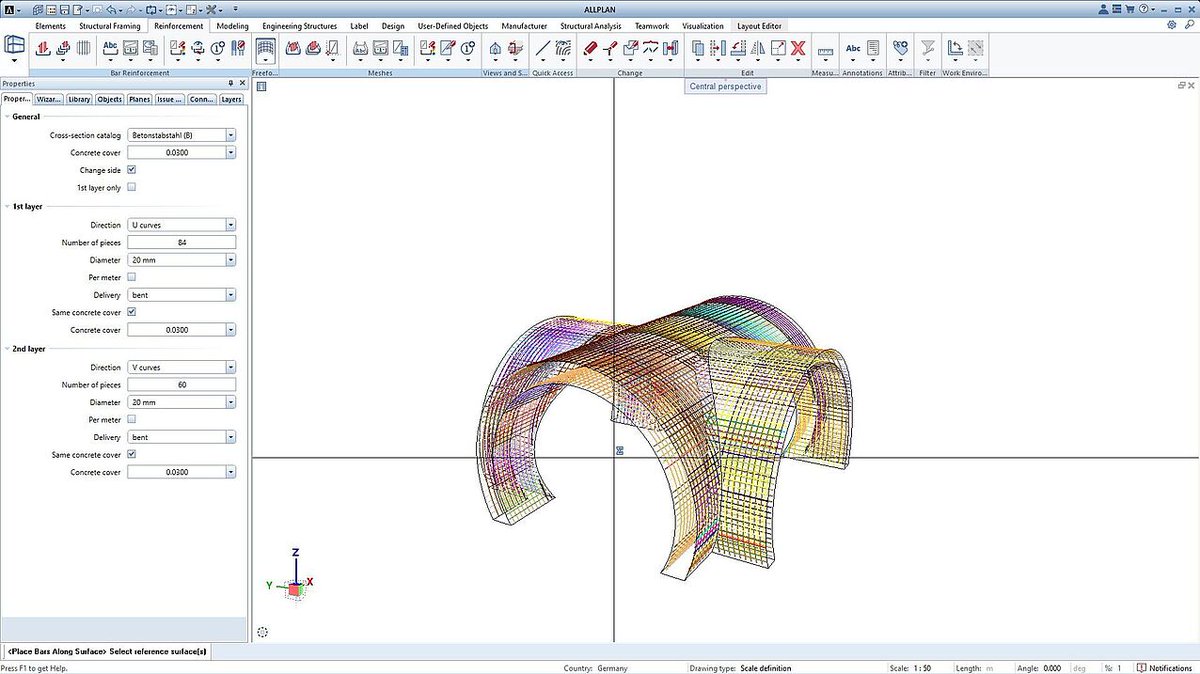Viewport: 1200px width, 674px height.
Task: Switch to the Layers panel tab
Action: pos(231,99)
